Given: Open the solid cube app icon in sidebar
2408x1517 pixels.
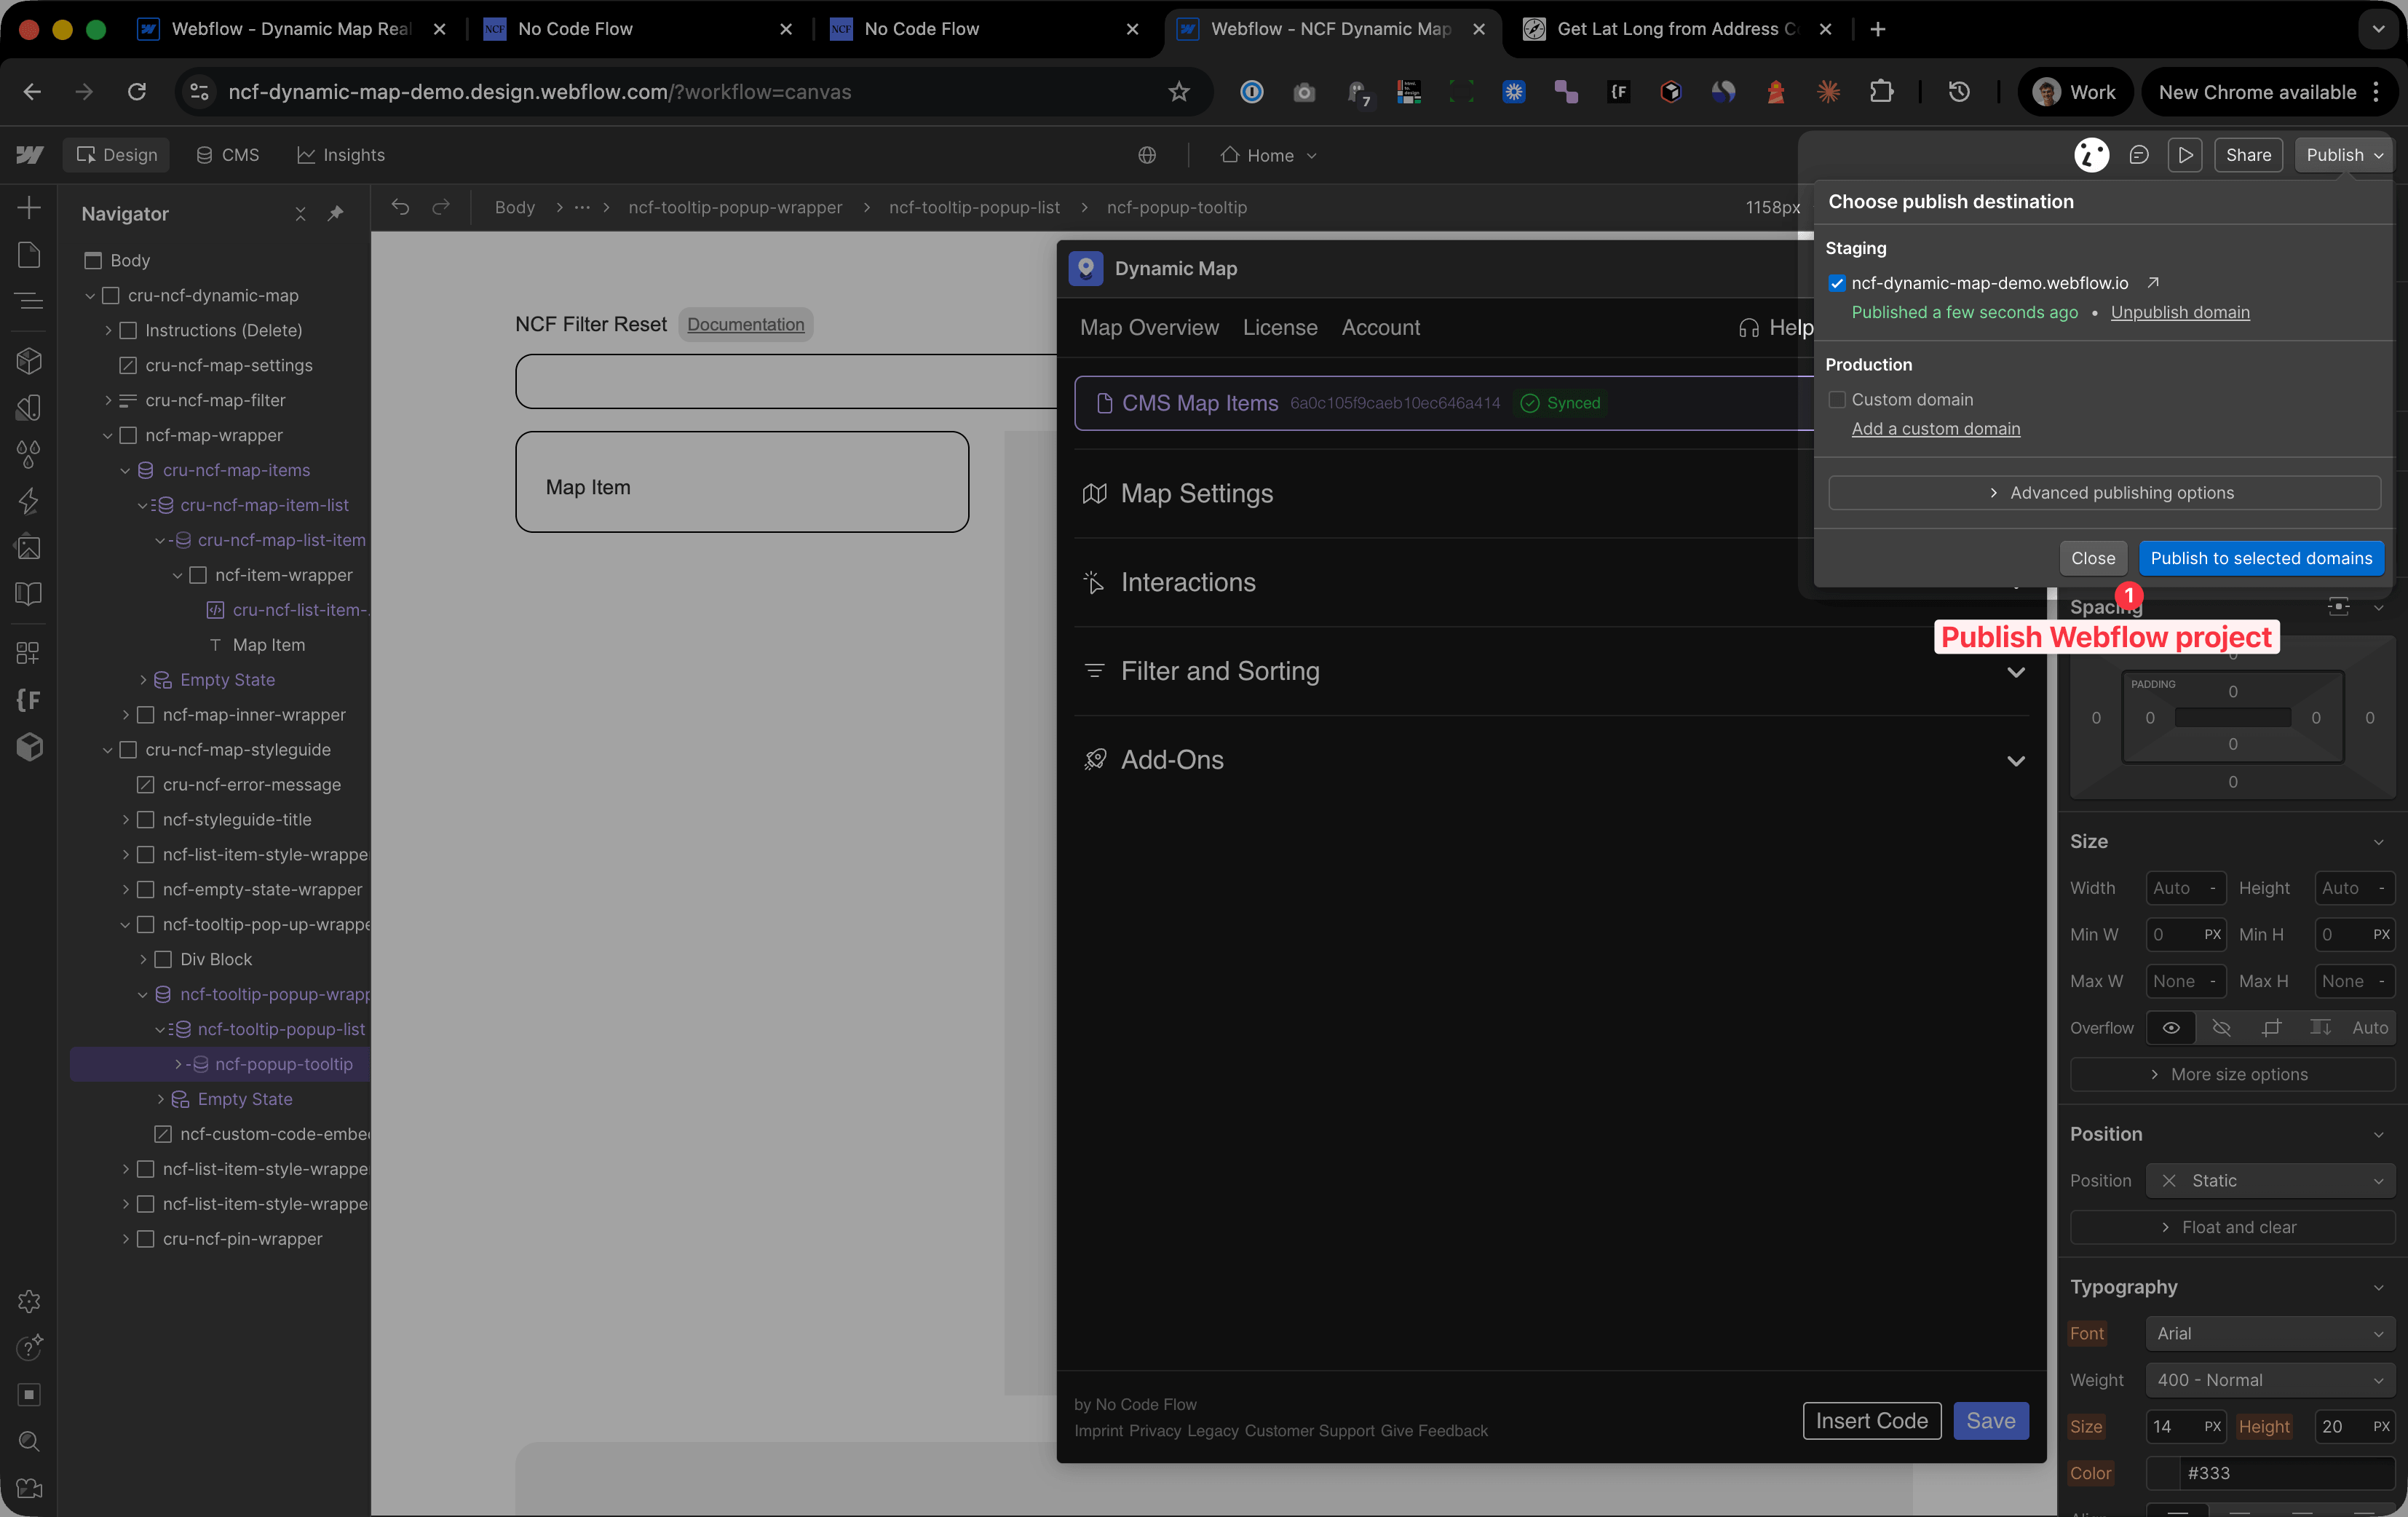Looking at the screenshot, I should point(29,747).
